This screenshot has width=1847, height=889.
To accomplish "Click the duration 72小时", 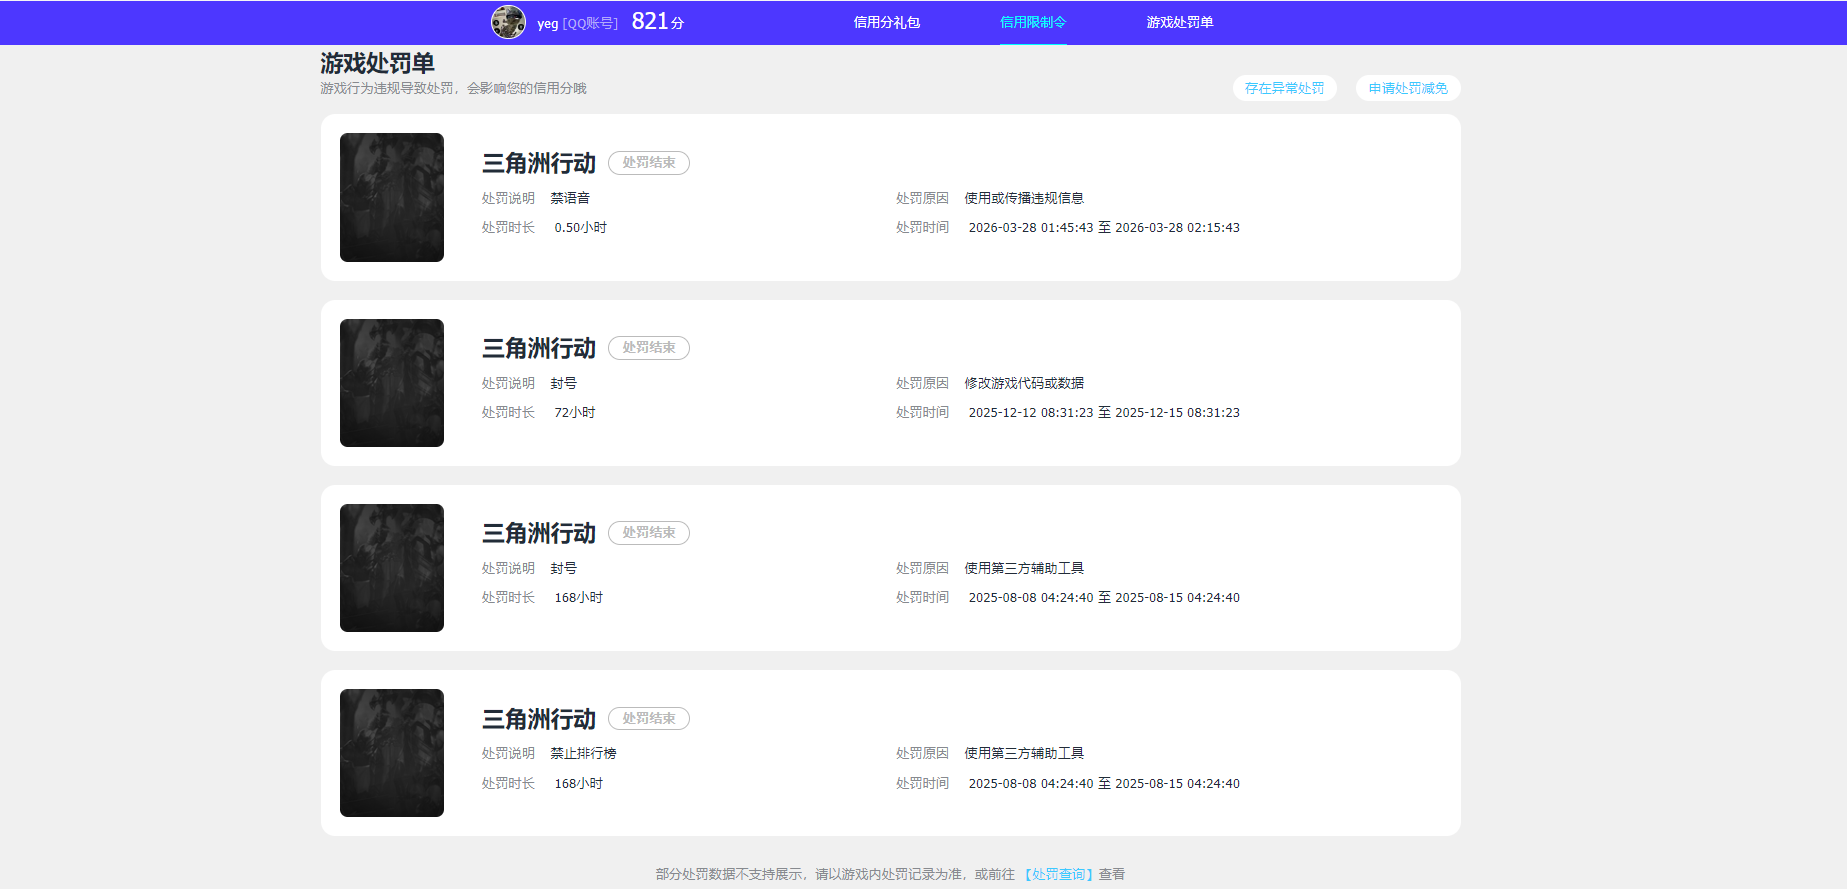I will pos(575,413).
